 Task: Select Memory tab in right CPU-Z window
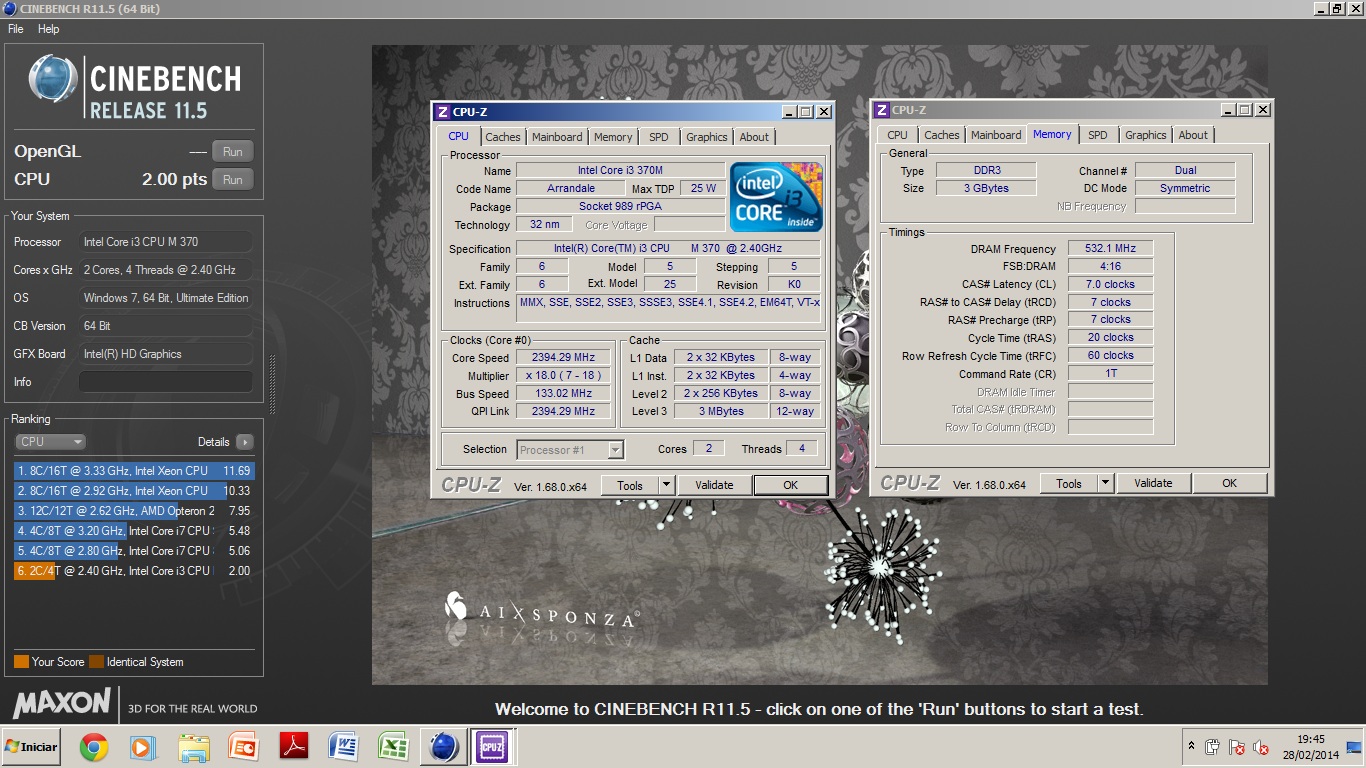point(1052,134)
